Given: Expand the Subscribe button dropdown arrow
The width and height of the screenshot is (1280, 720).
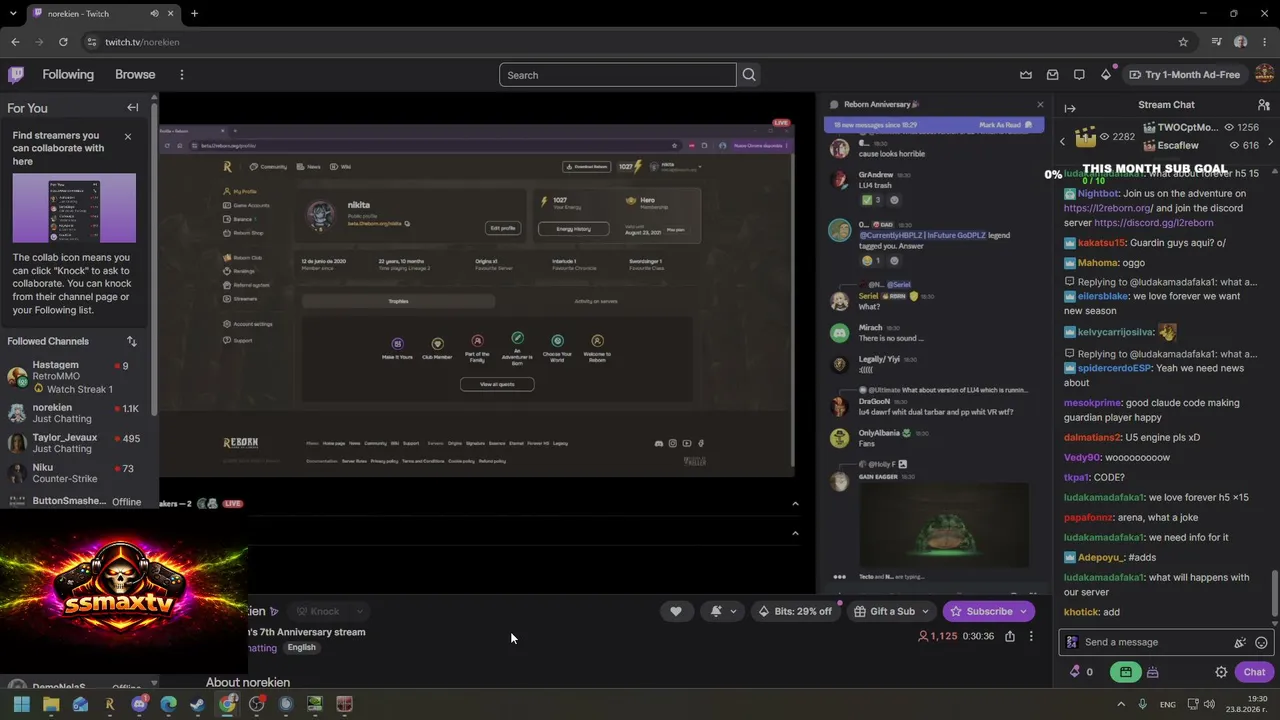Looking at the screenshot, I should tap(1023, 611).
